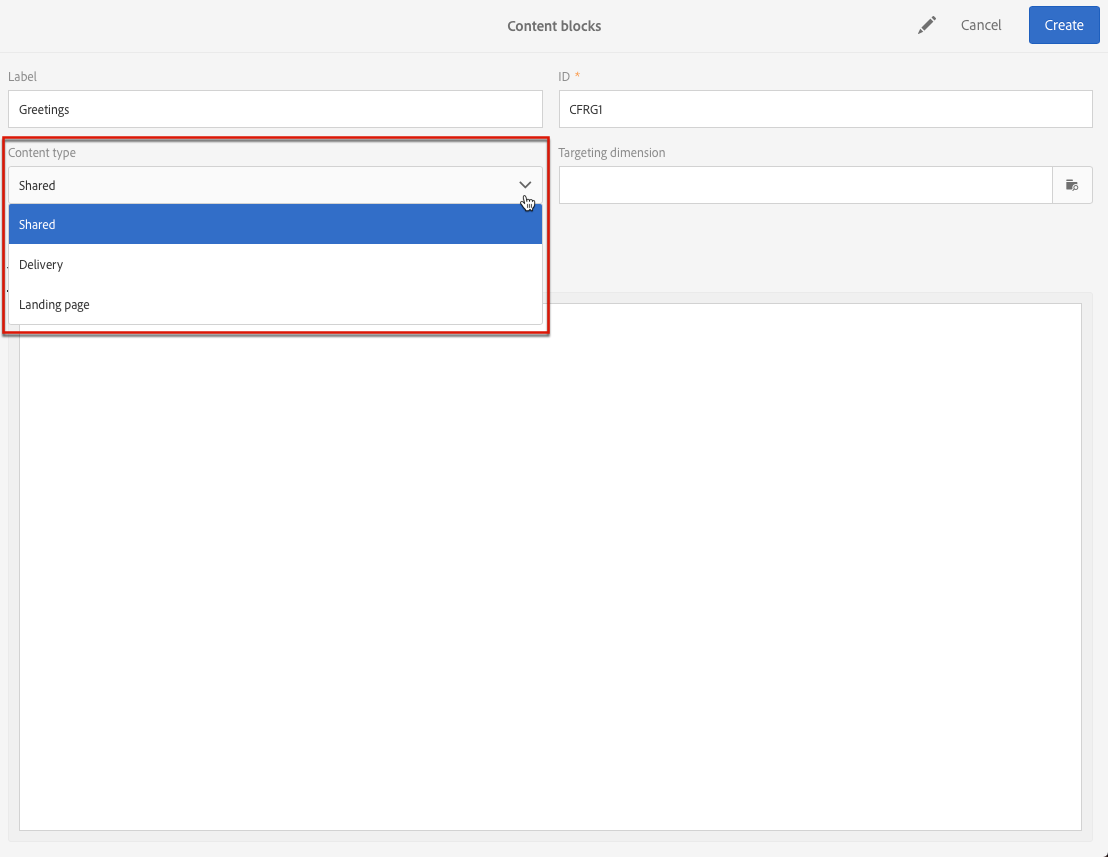This screenshot has width=1108, height=857.
Task: Open the targeting dimension picker icon
Action: (1072, 185)
